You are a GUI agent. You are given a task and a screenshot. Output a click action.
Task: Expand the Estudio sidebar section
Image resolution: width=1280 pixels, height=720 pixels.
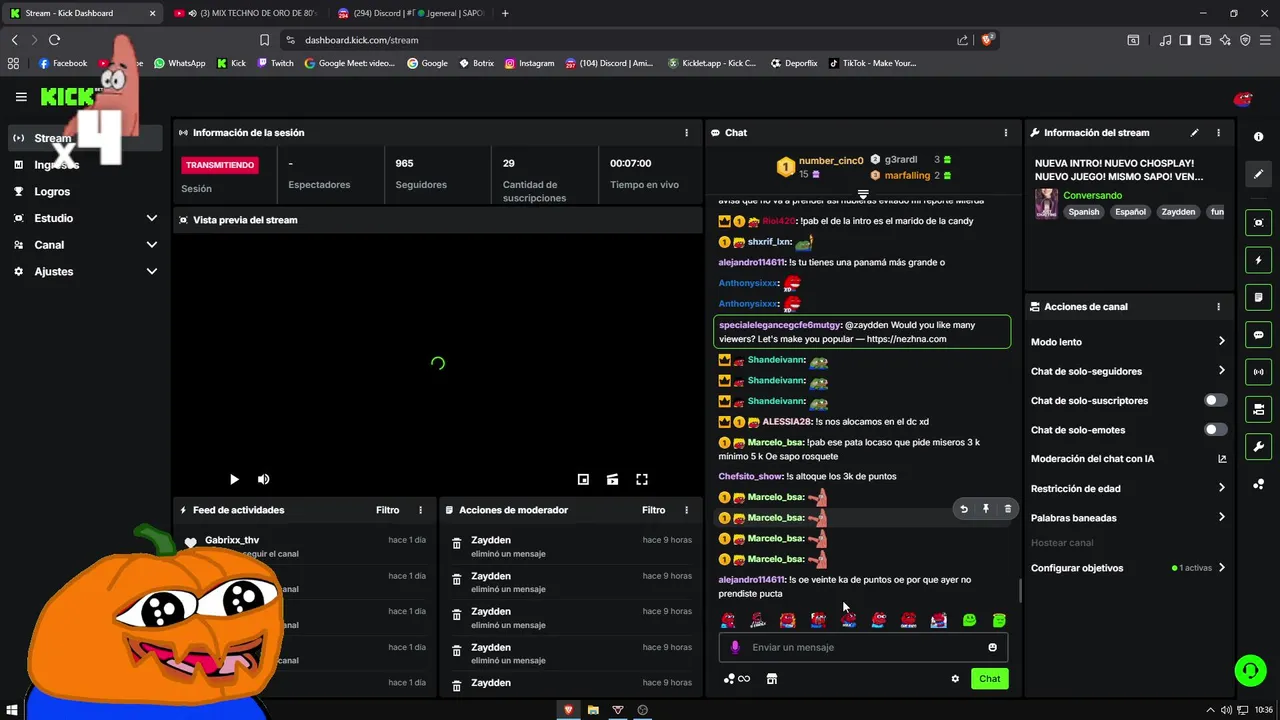[x=152, y=218]
